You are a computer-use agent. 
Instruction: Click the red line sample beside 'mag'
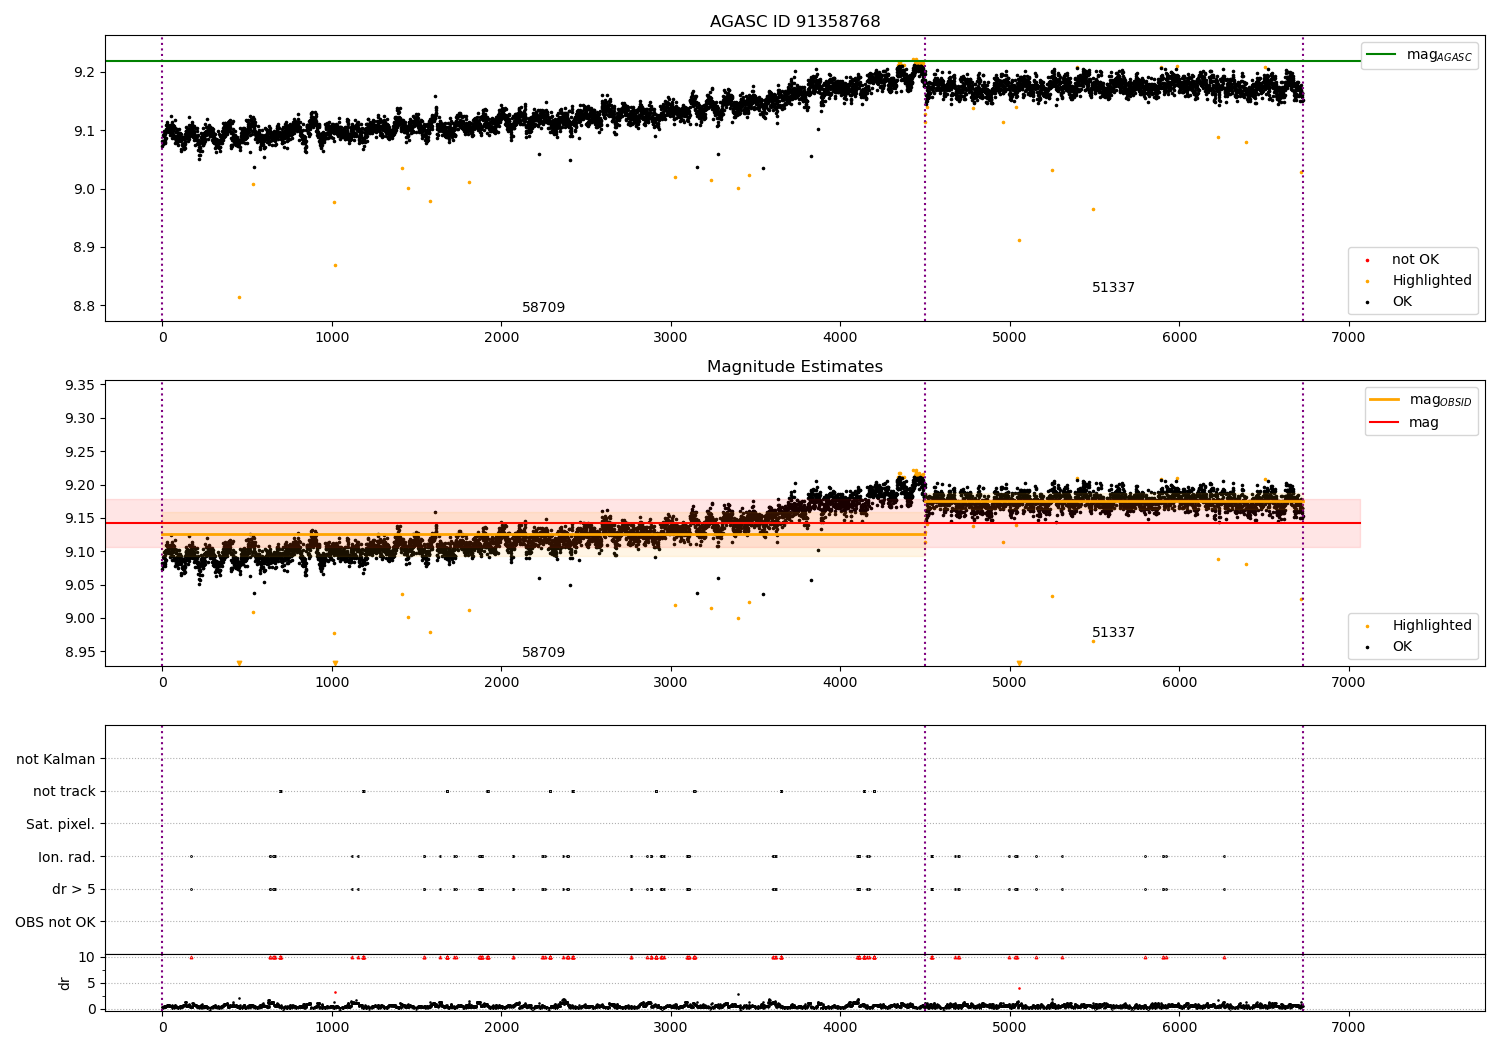click(1385, 423)
